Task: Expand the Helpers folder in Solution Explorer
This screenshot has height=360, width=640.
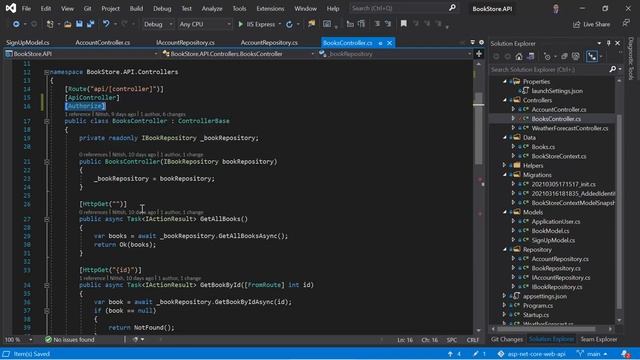Action: [505, 165]
